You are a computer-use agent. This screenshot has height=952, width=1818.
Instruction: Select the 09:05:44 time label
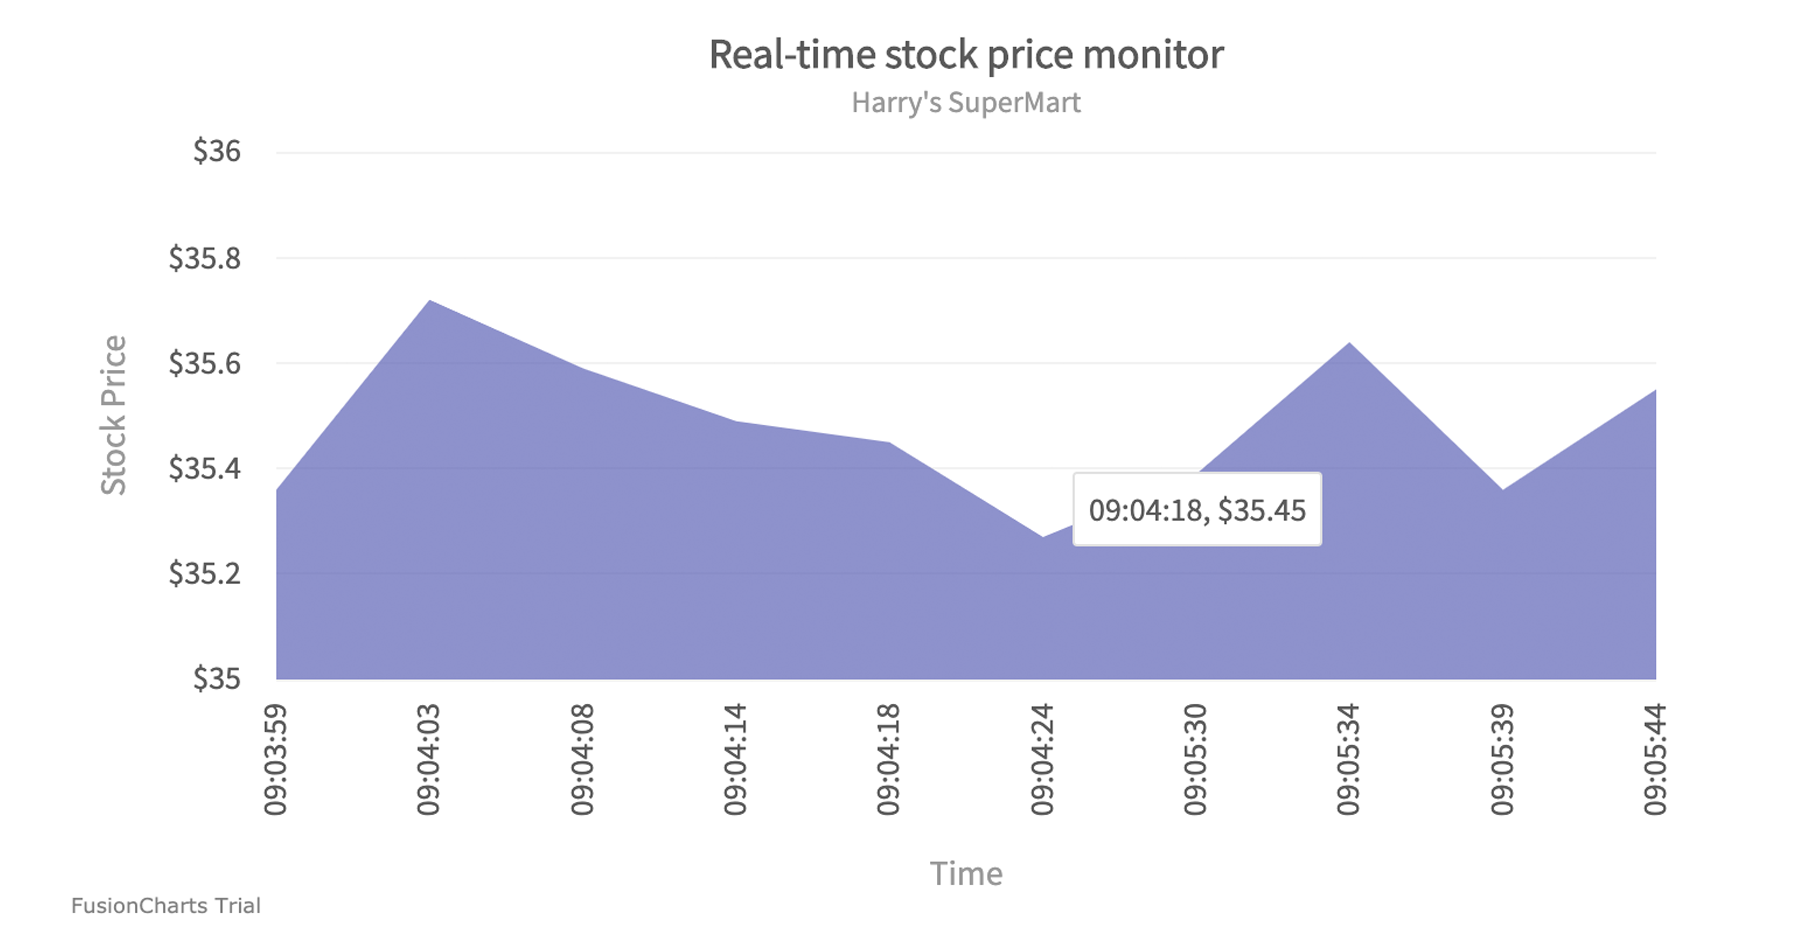pyautogui.click(x=1655, y=759)
